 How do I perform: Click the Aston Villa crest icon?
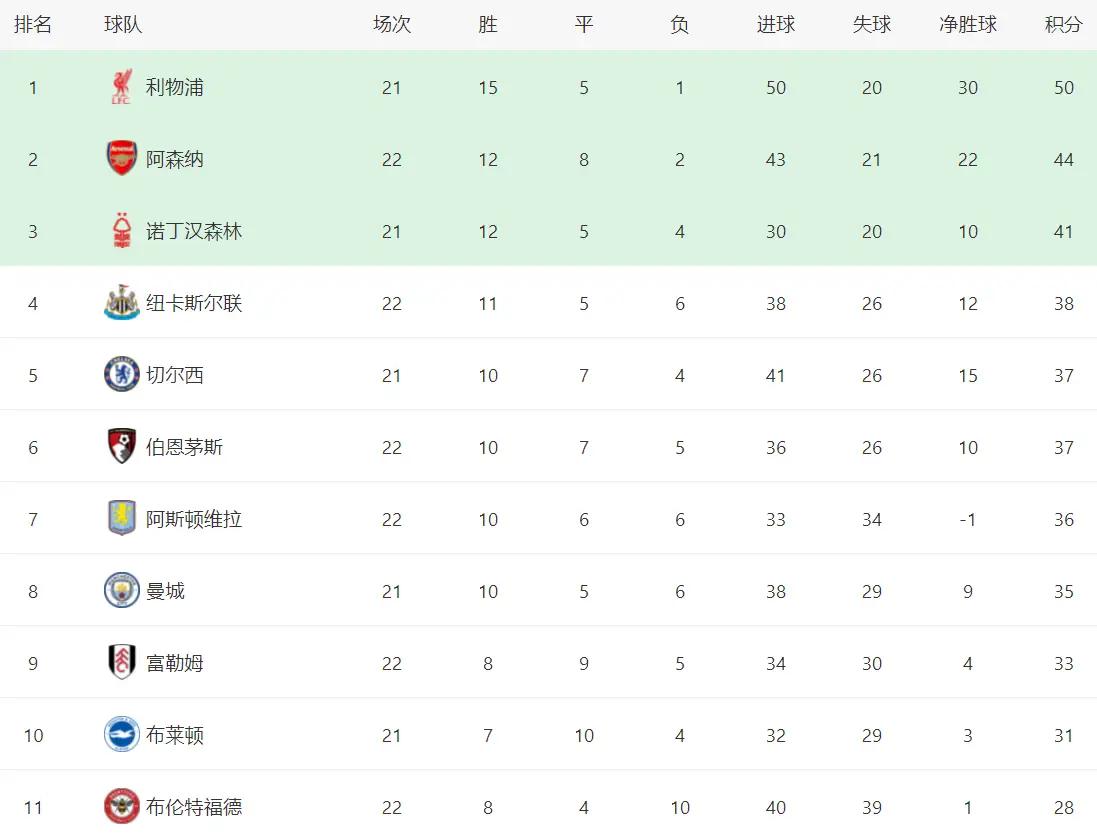point(121,519)
